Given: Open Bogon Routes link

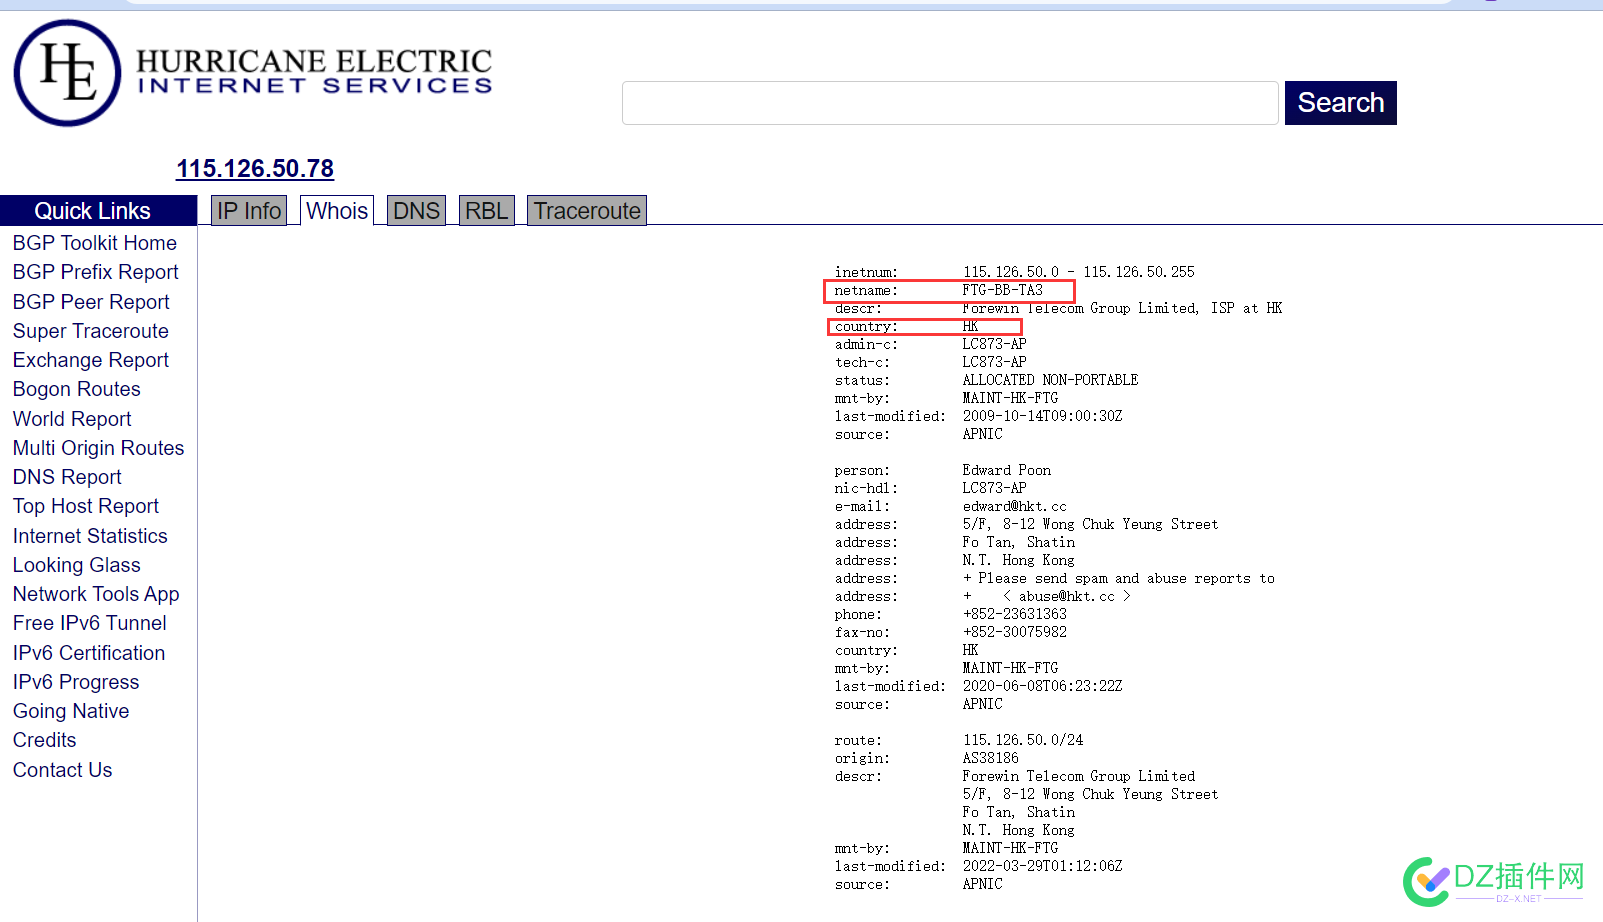Looking at the screenshot, I should [77, 389].
